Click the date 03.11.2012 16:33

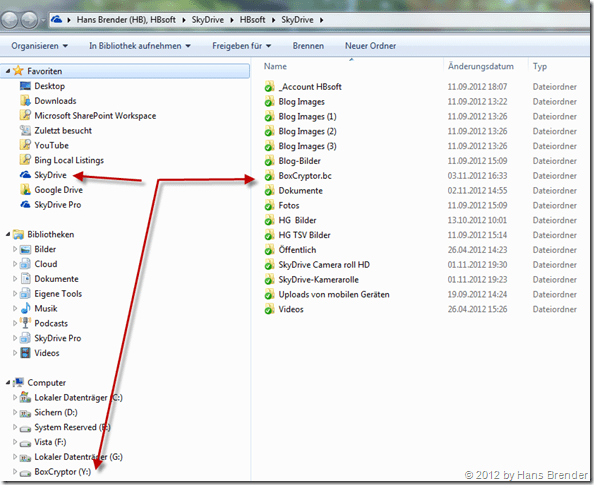pyautogui.click(x=477, y=176)
